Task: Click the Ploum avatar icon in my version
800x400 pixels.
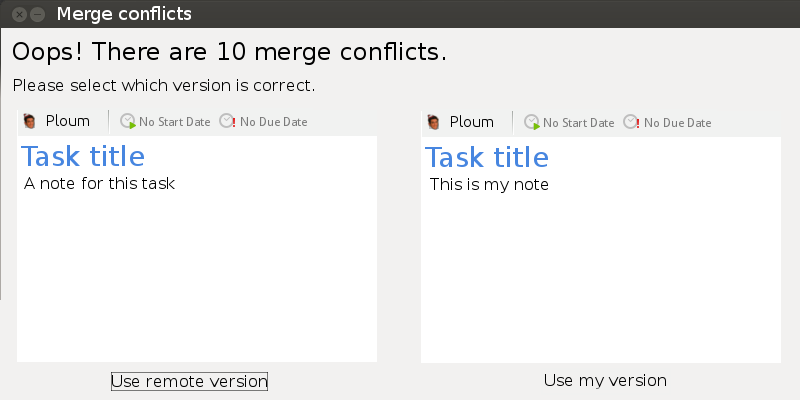Action: tap(434, 122)
